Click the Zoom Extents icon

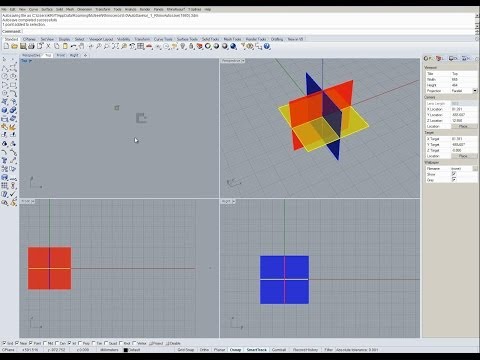tap(115, 46)
